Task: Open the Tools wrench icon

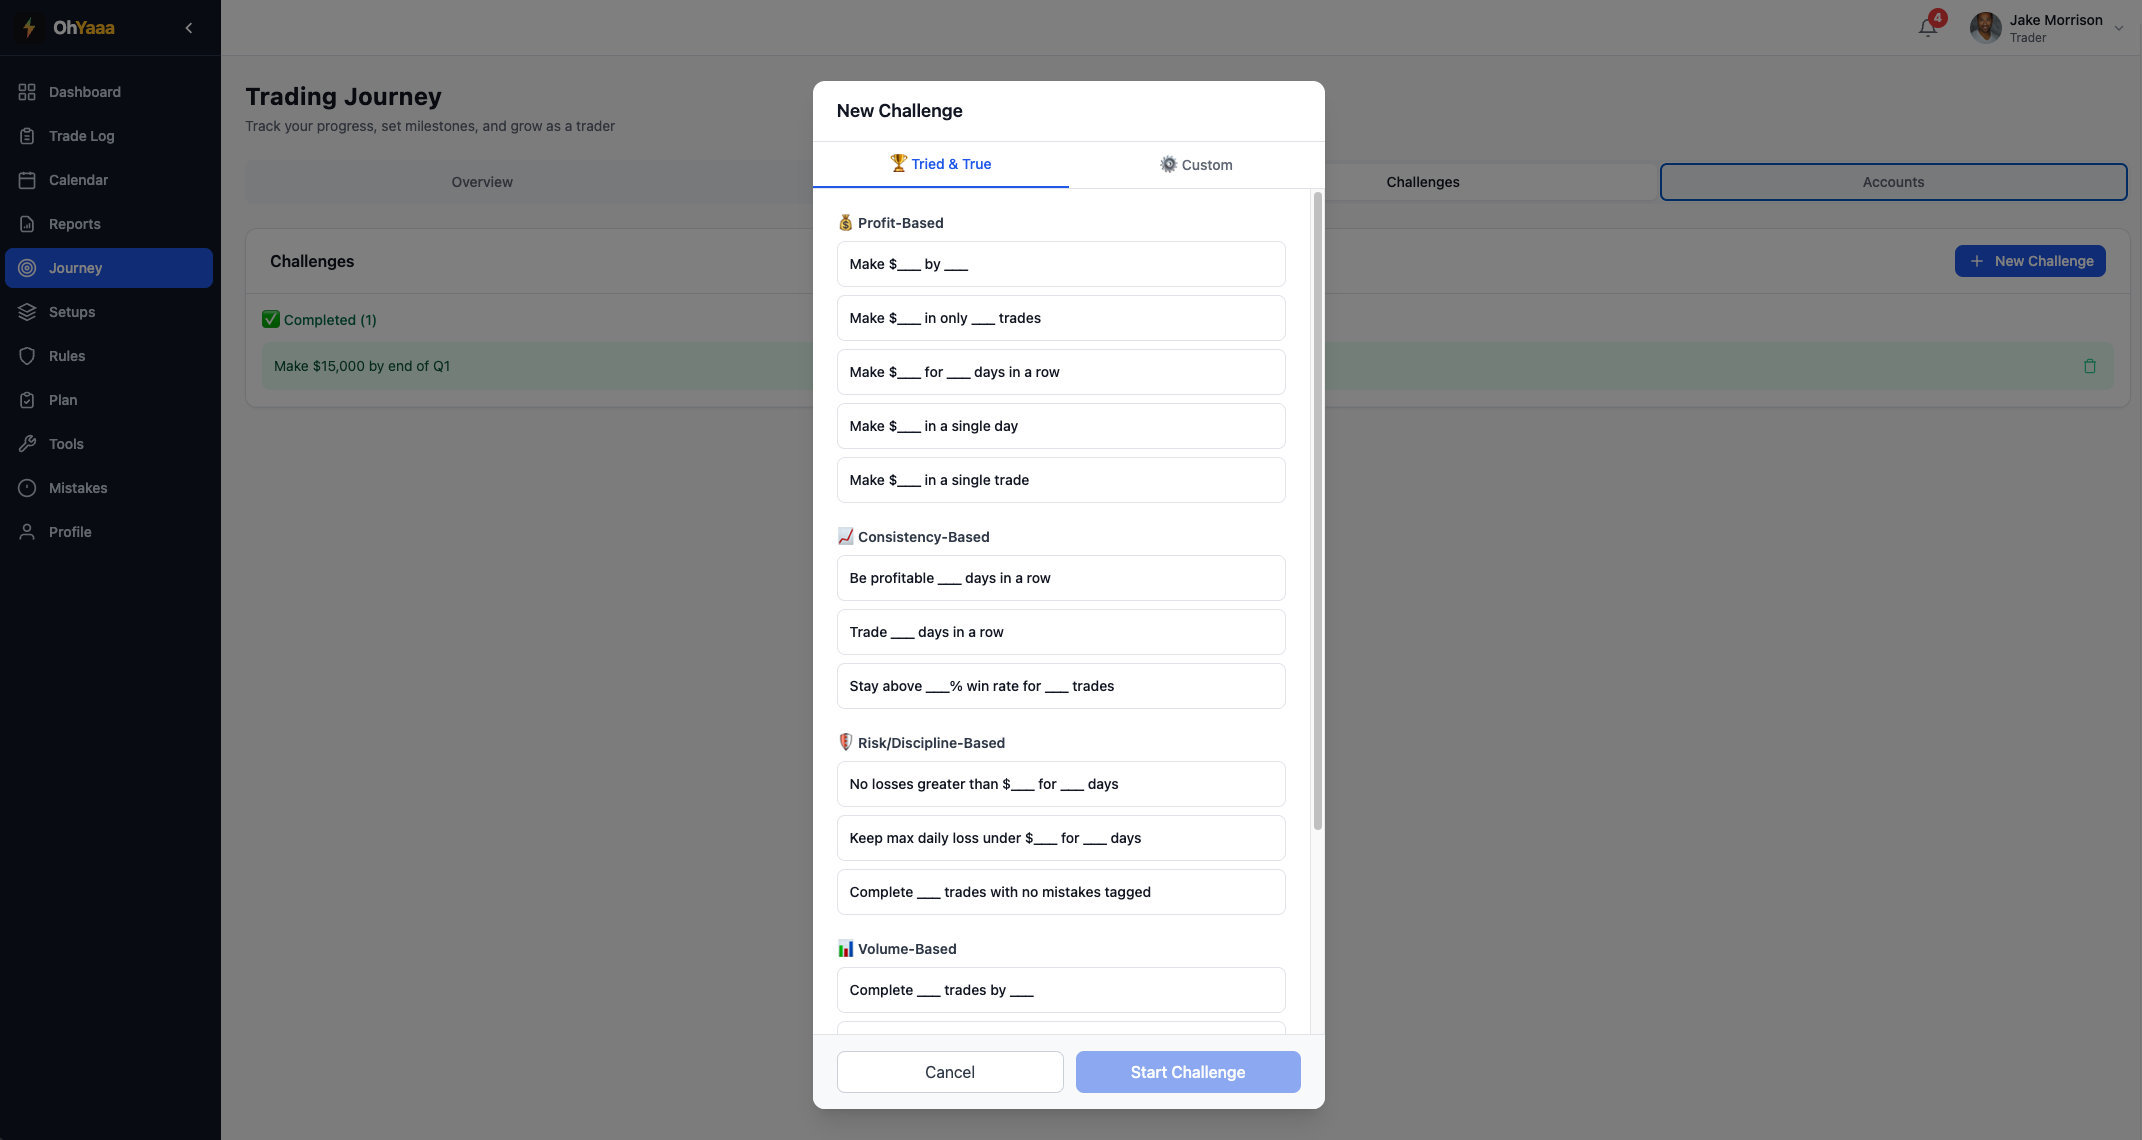Action: click(27, 444)
